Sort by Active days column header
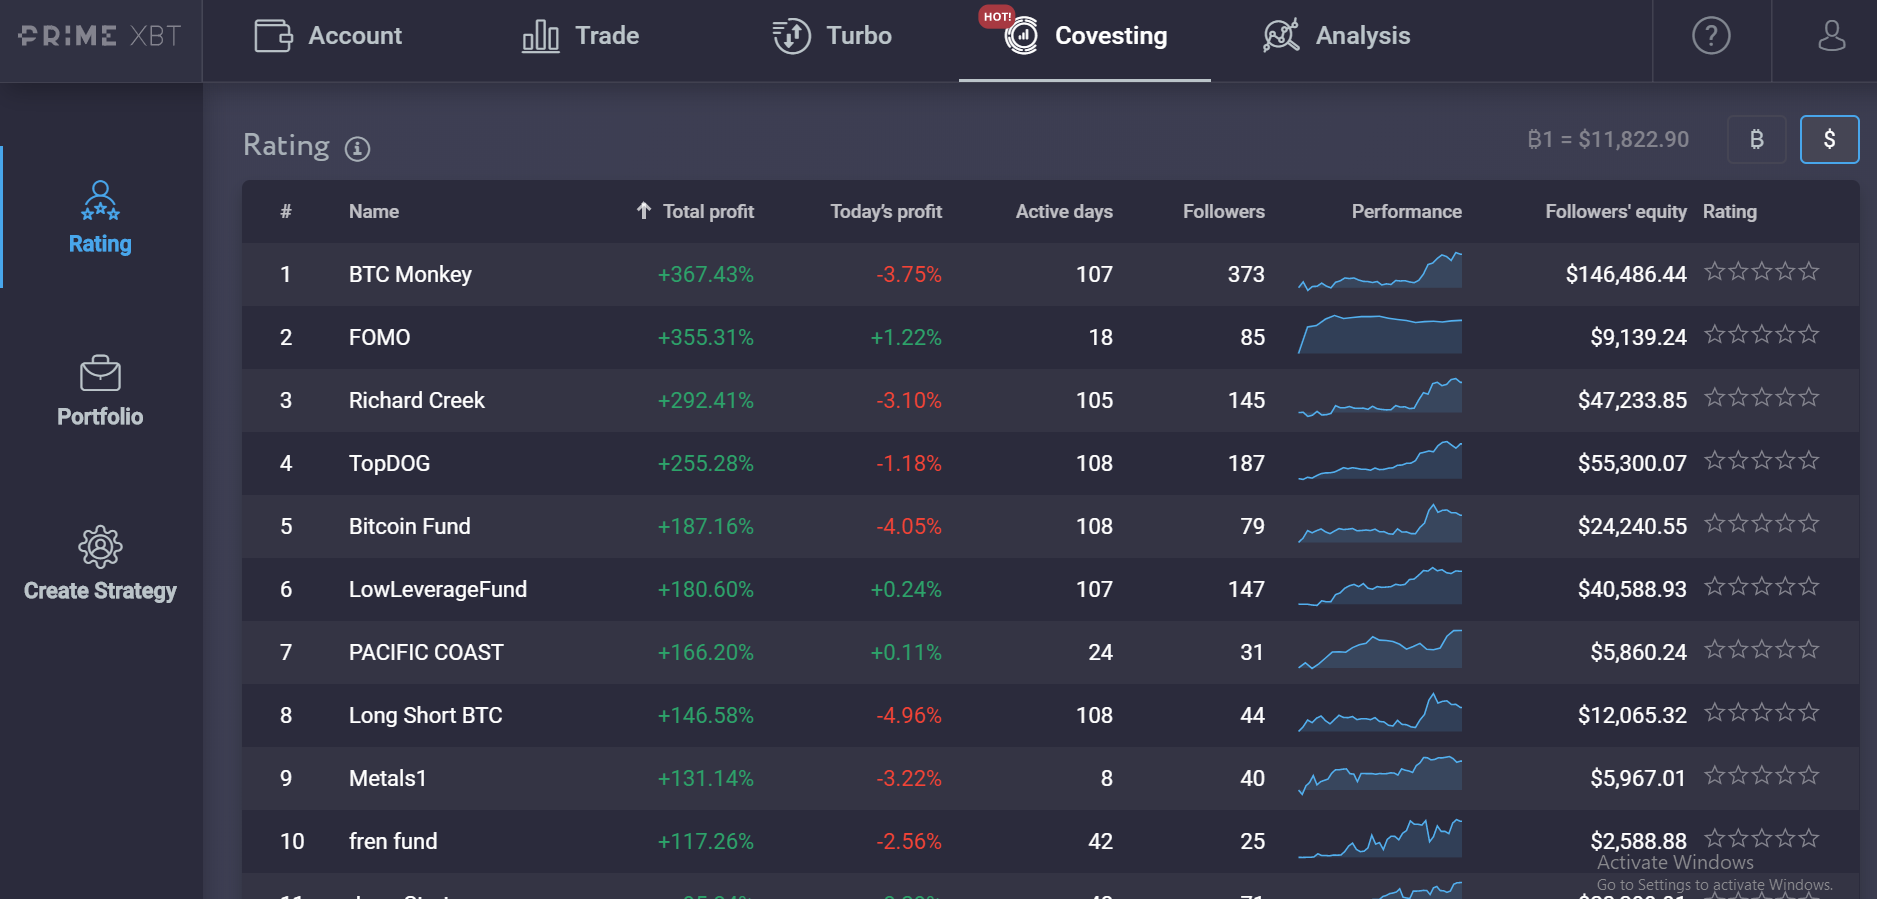The width and height of the screenshot is (1877, 899). click(x=1064, y=211)
